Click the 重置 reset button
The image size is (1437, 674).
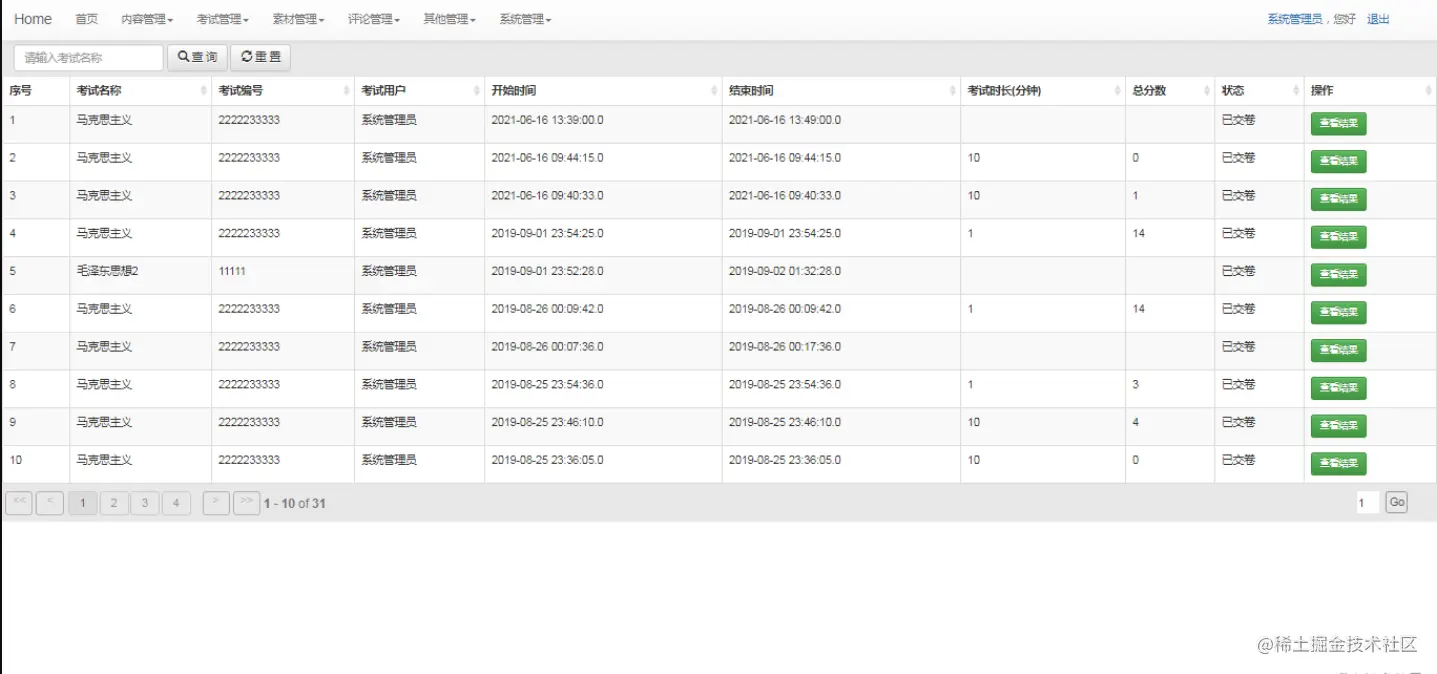260,58
